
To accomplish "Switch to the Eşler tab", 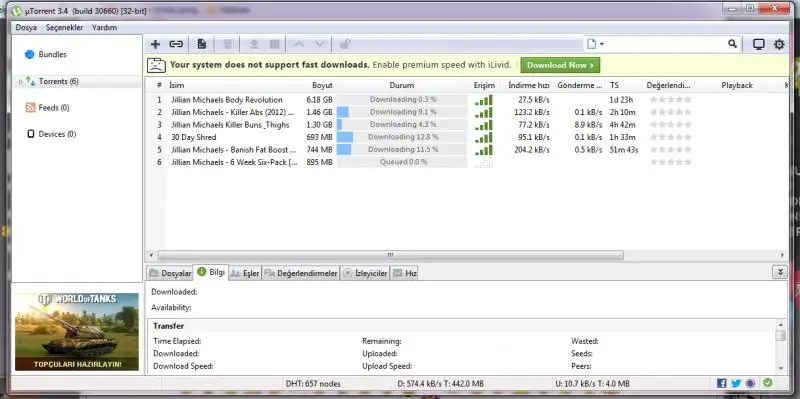I will click(245, 273).
